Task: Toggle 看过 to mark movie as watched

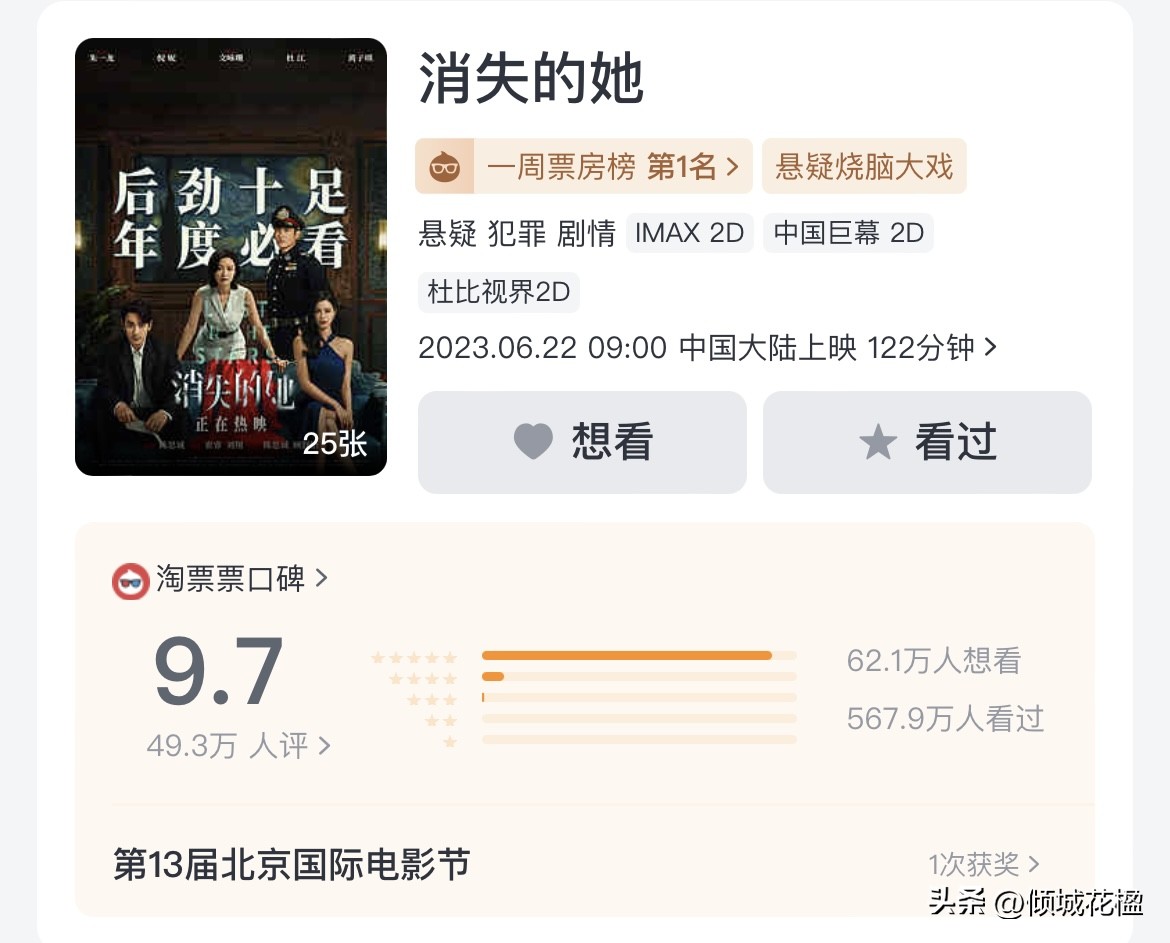Action: point(926,442)
